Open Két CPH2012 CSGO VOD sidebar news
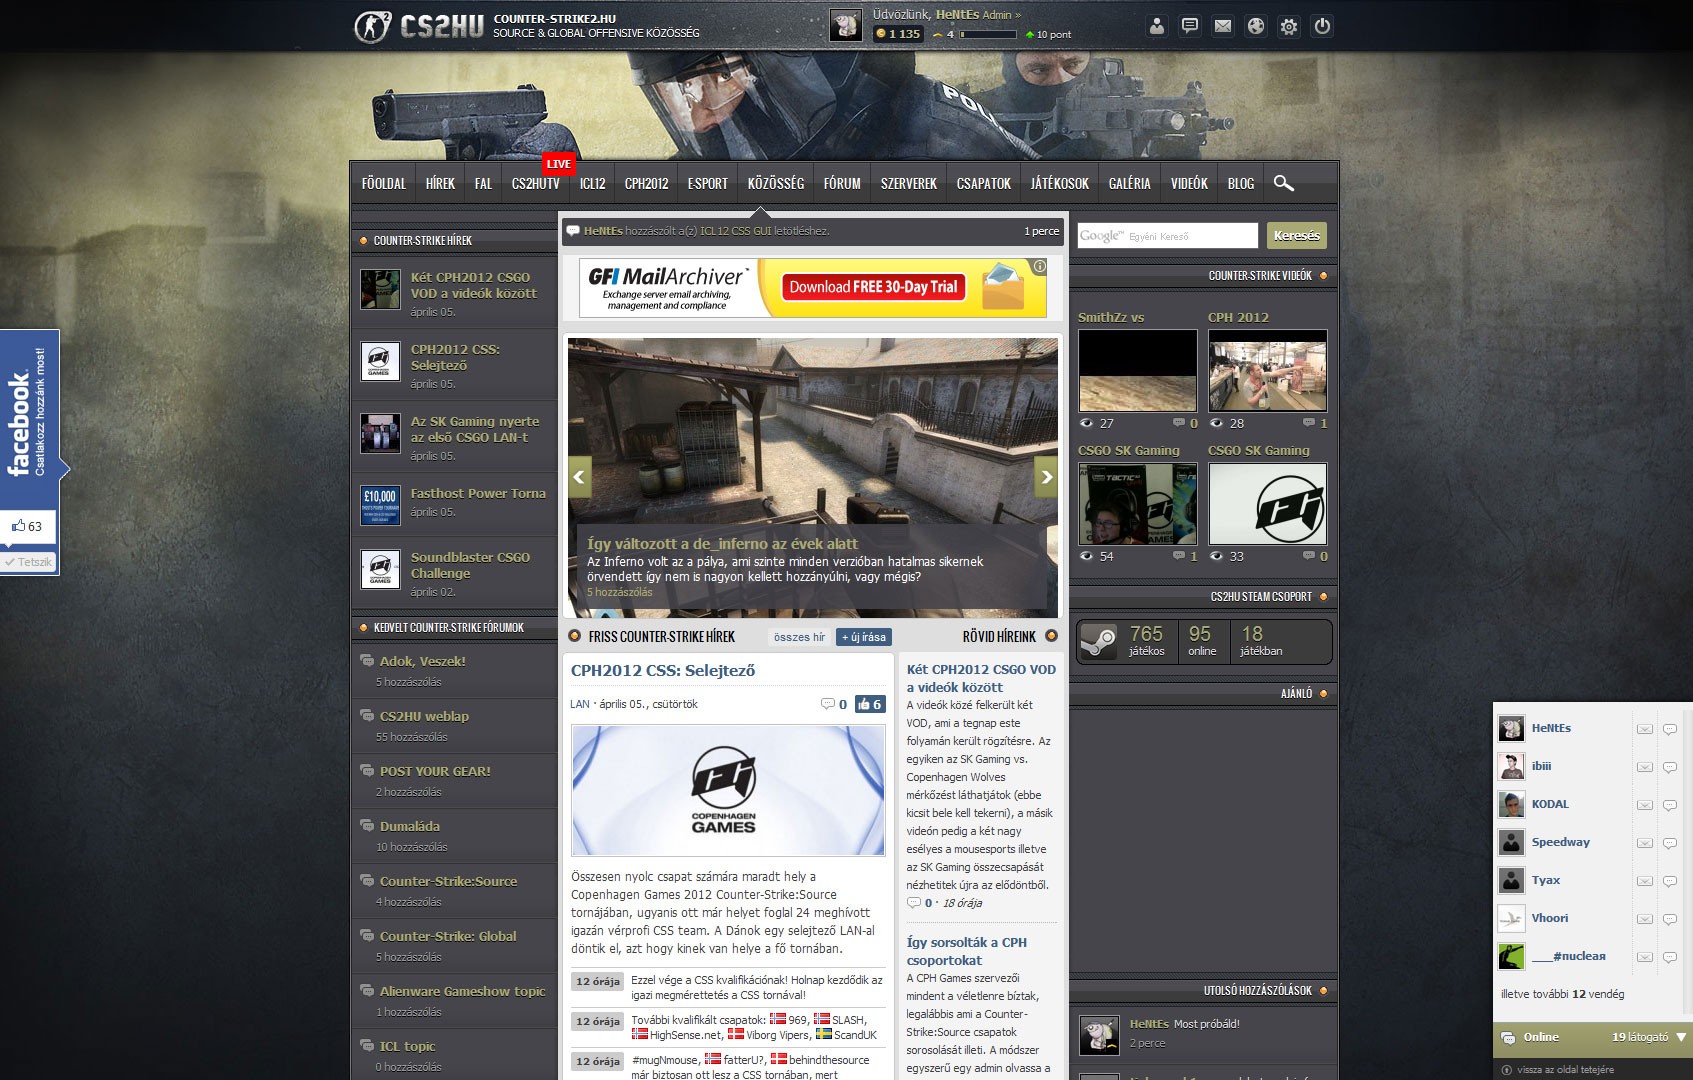 point(473,285)
